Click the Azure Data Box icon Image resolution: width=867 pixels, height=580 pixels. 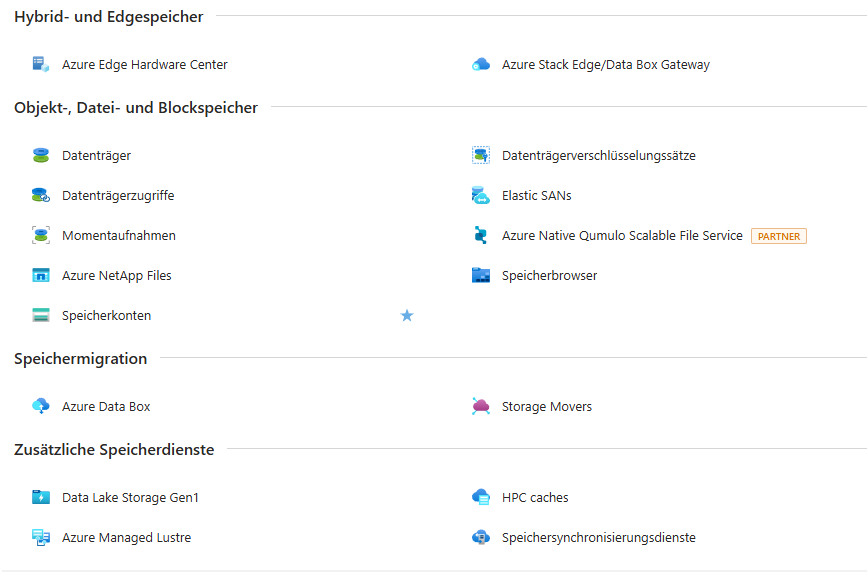tap(40, 406)
